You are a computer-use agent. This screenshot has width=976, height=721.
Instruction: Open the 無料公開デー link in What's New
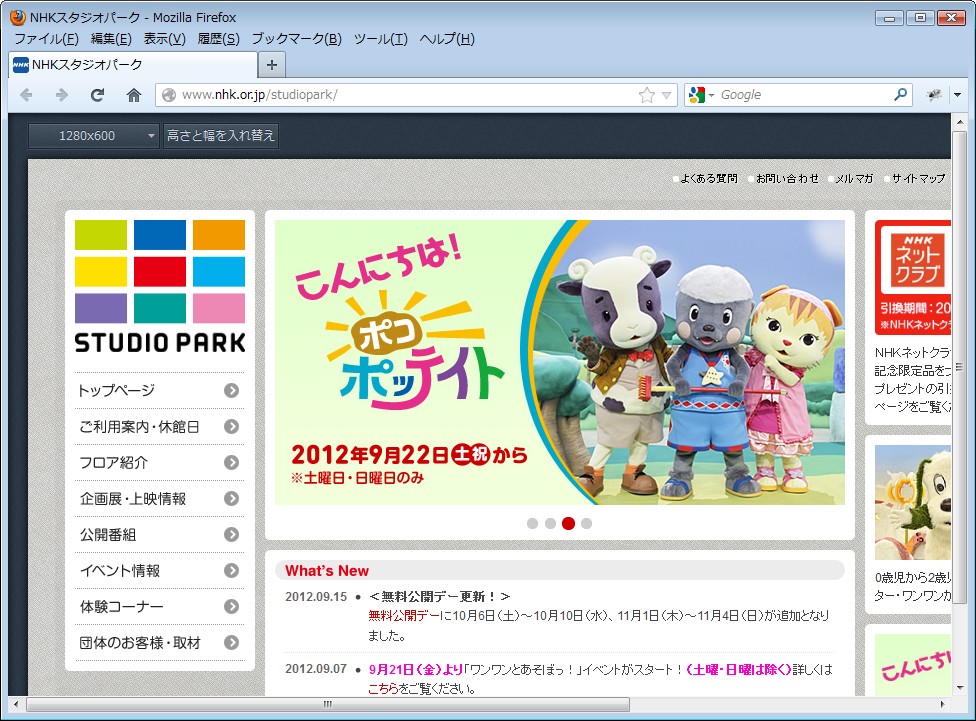tap(403, 616)
